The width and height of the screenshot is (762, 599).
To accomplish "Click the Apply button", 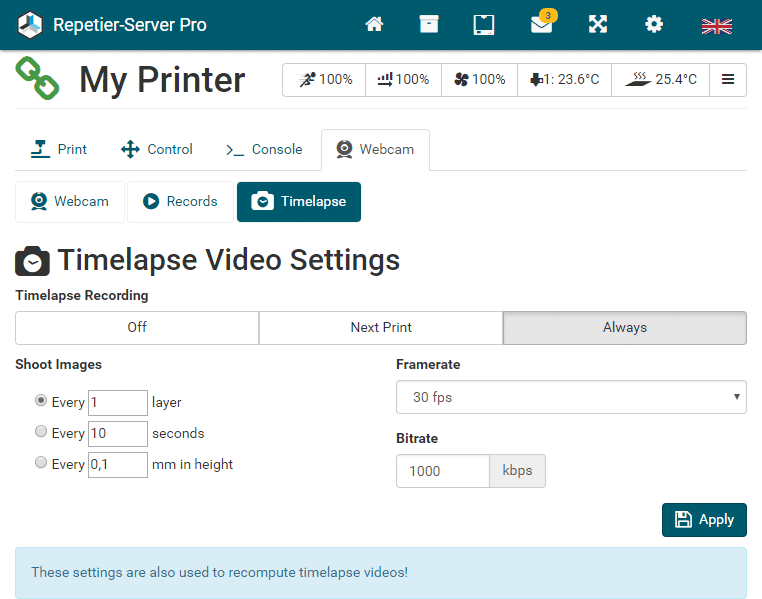I will 704,520.
